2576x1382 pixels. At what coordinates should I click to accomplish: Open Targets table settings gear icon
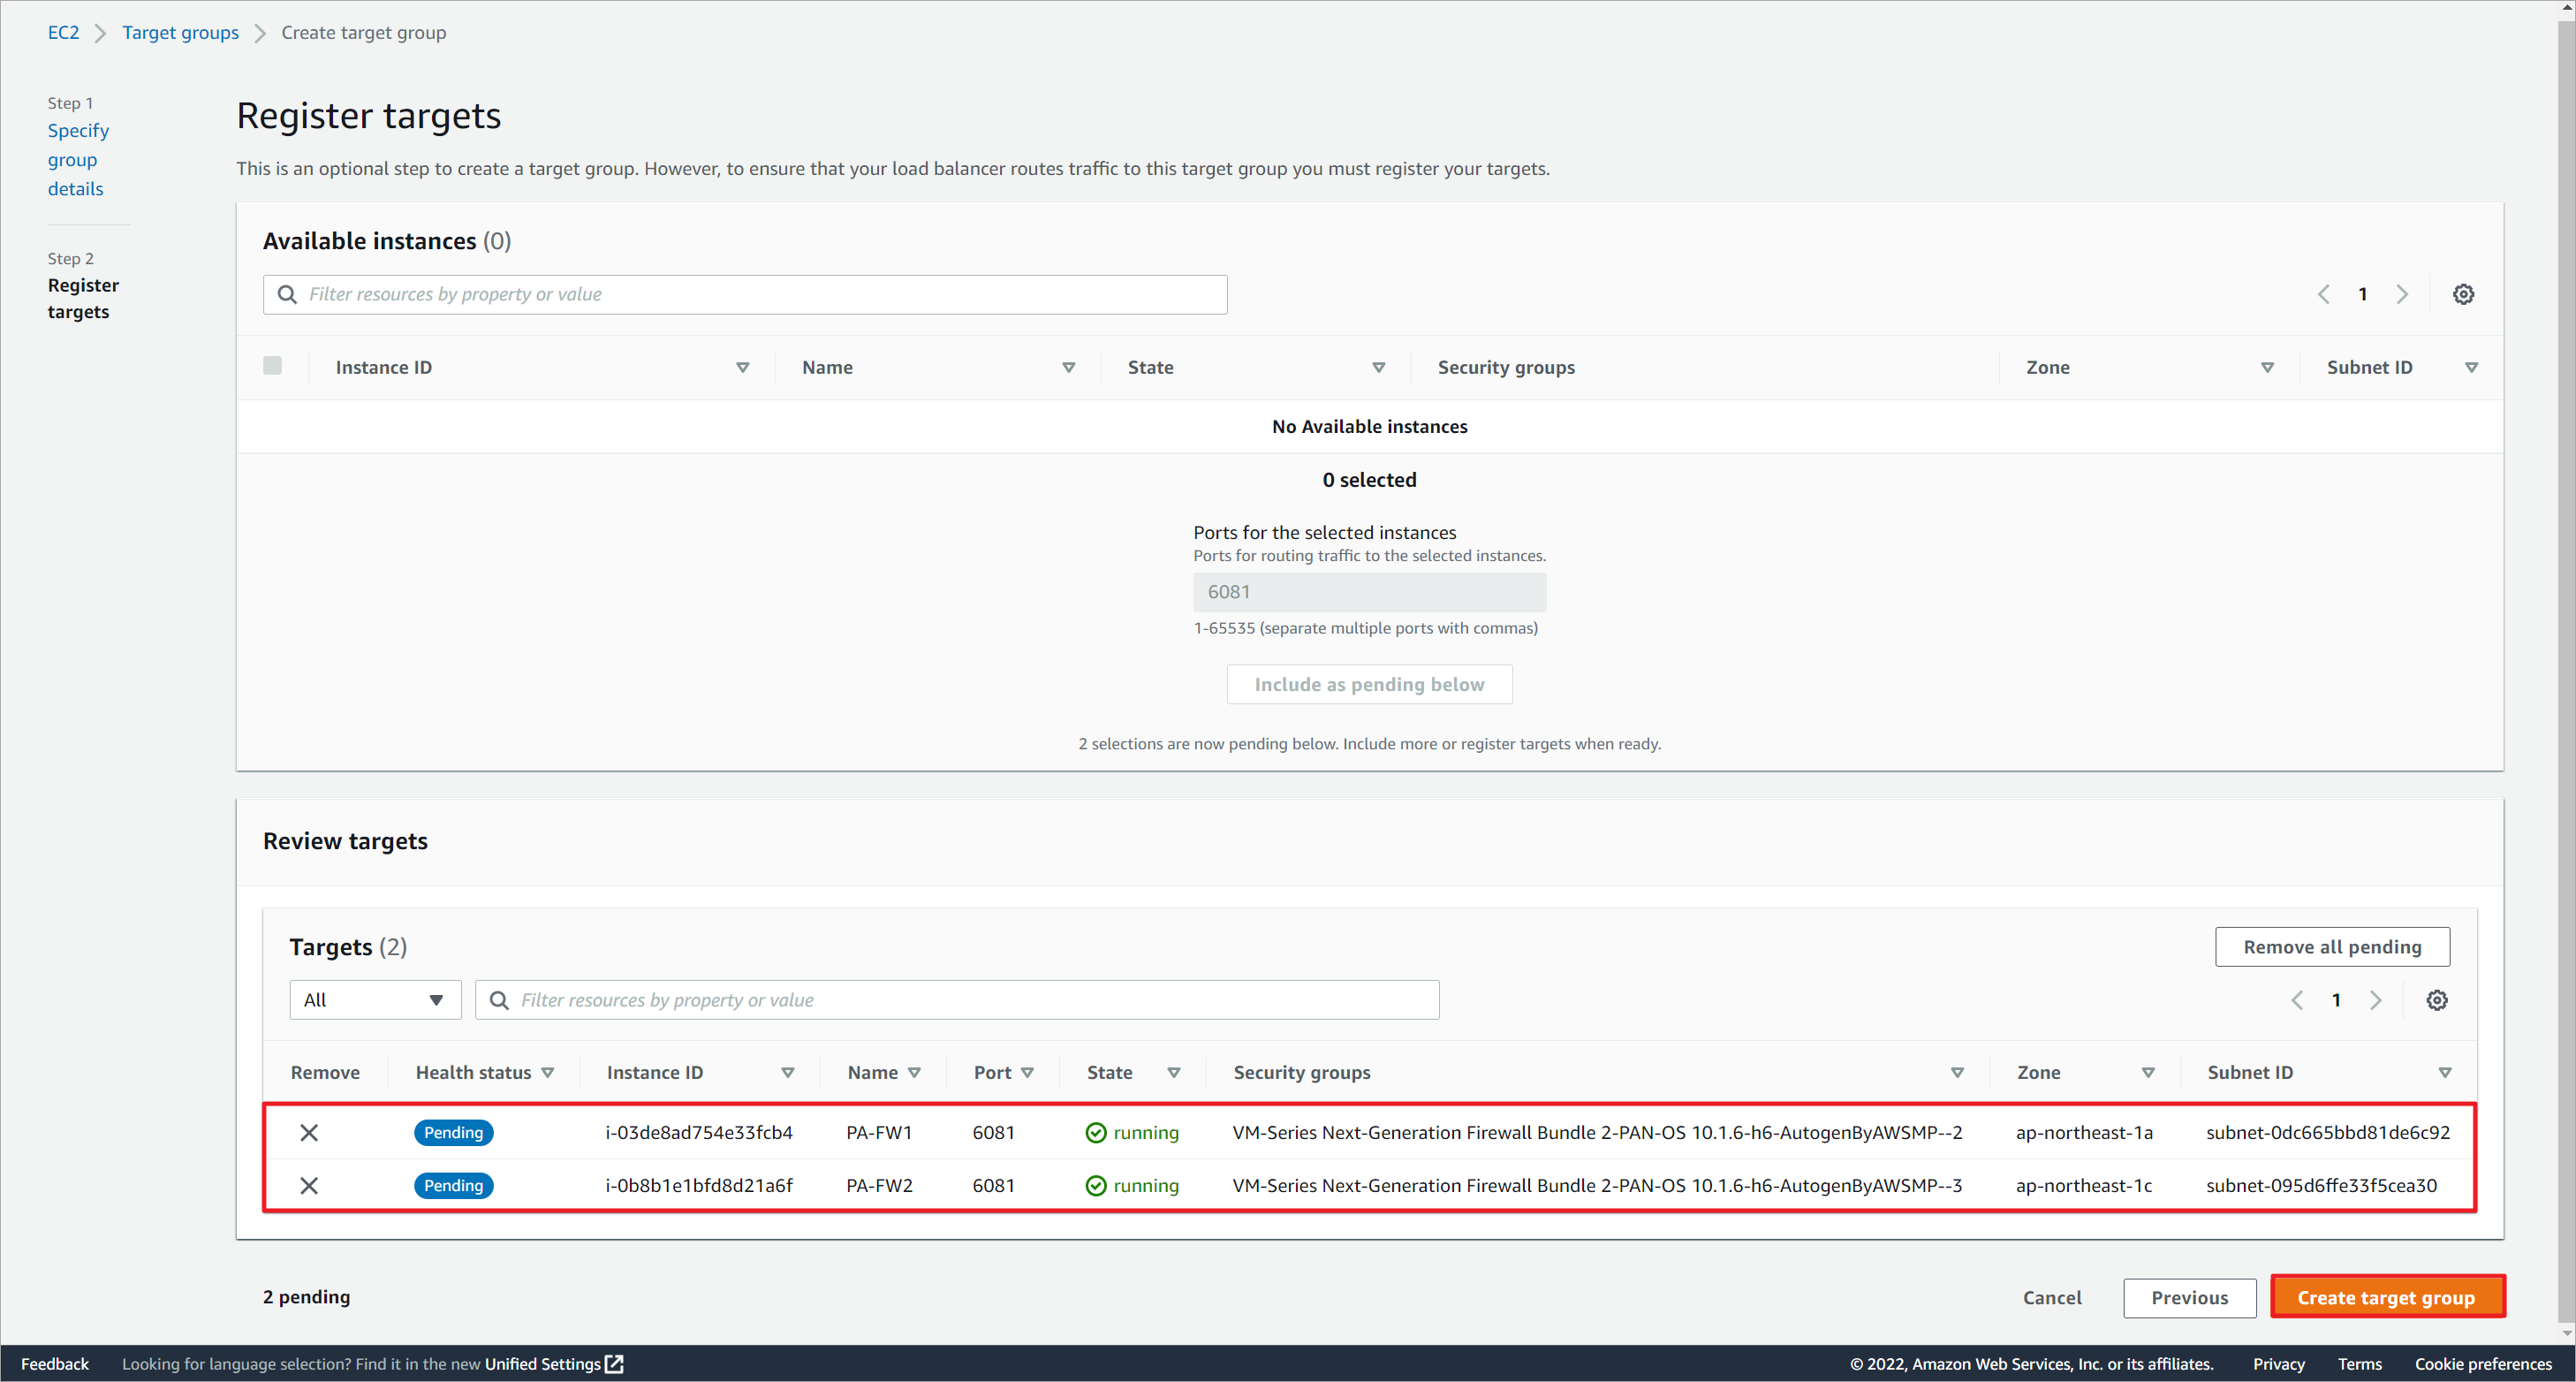tap(2437, 1000)
